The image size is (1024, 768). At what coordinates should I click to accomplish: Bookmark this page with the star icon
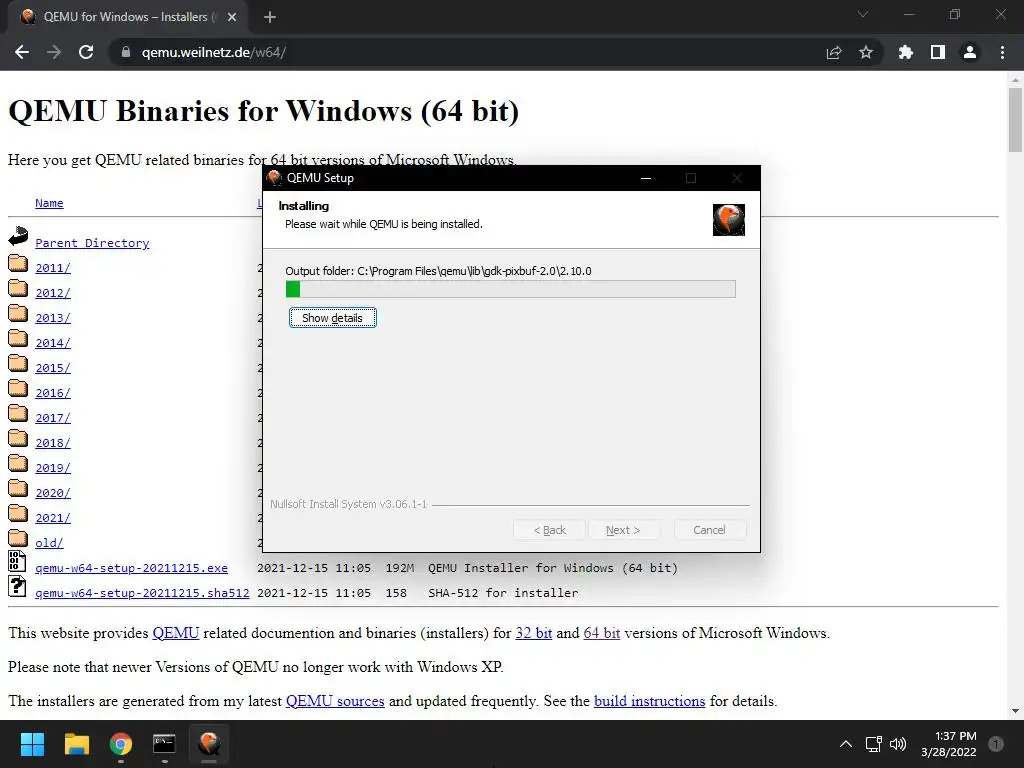tap(866, 52)
